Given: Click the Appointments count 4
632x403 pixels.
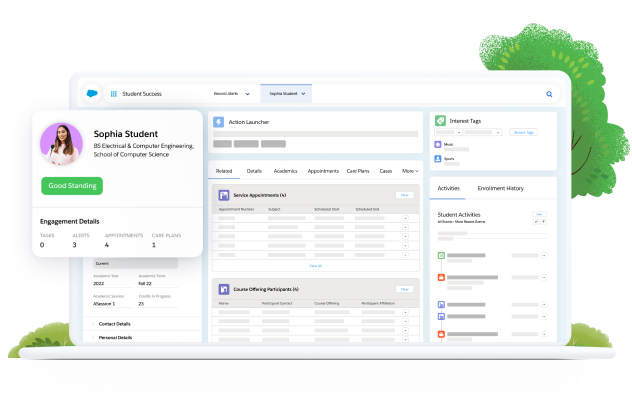Looking at the screenshot, I should (x=106, y=245).
